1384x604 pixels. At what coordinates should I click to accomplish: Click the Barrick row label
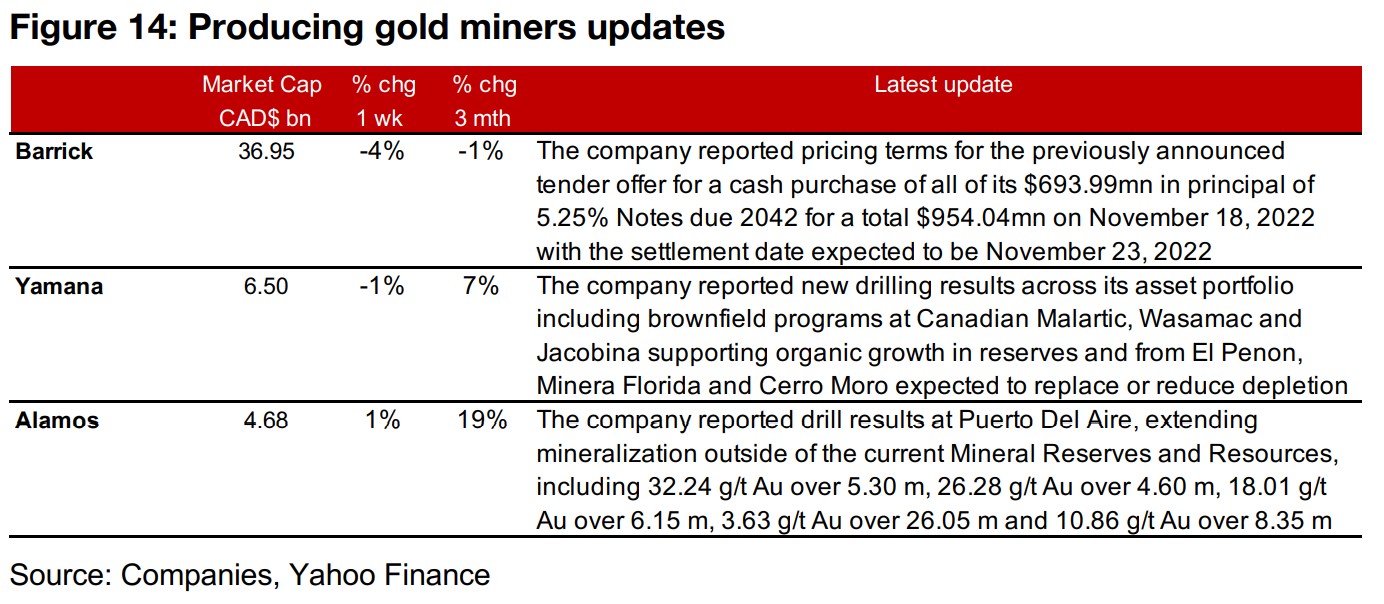pyautogui.click(x=54, y=151)
